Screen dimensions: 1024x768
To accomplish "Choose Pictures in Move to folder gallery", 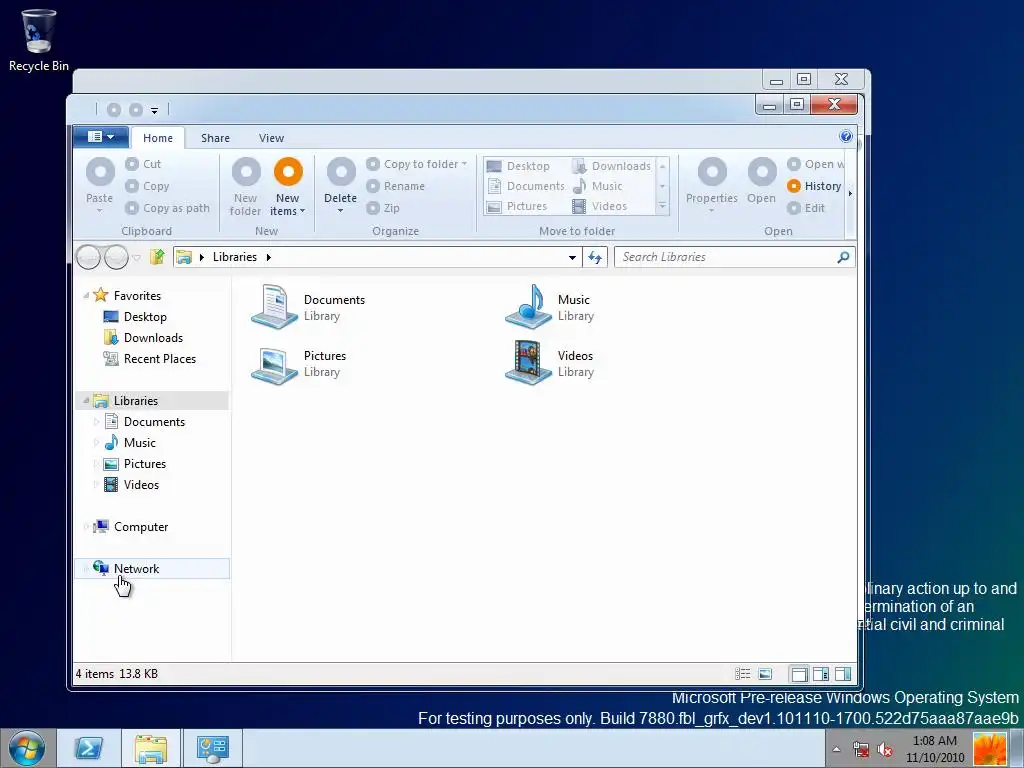I will point(517,206).
